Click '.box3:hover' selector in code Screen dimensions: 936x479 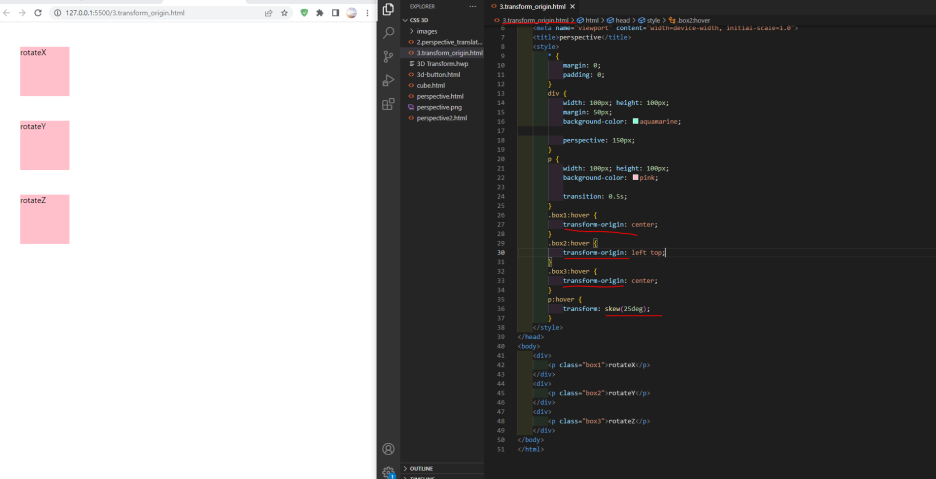tap(569, 271)
